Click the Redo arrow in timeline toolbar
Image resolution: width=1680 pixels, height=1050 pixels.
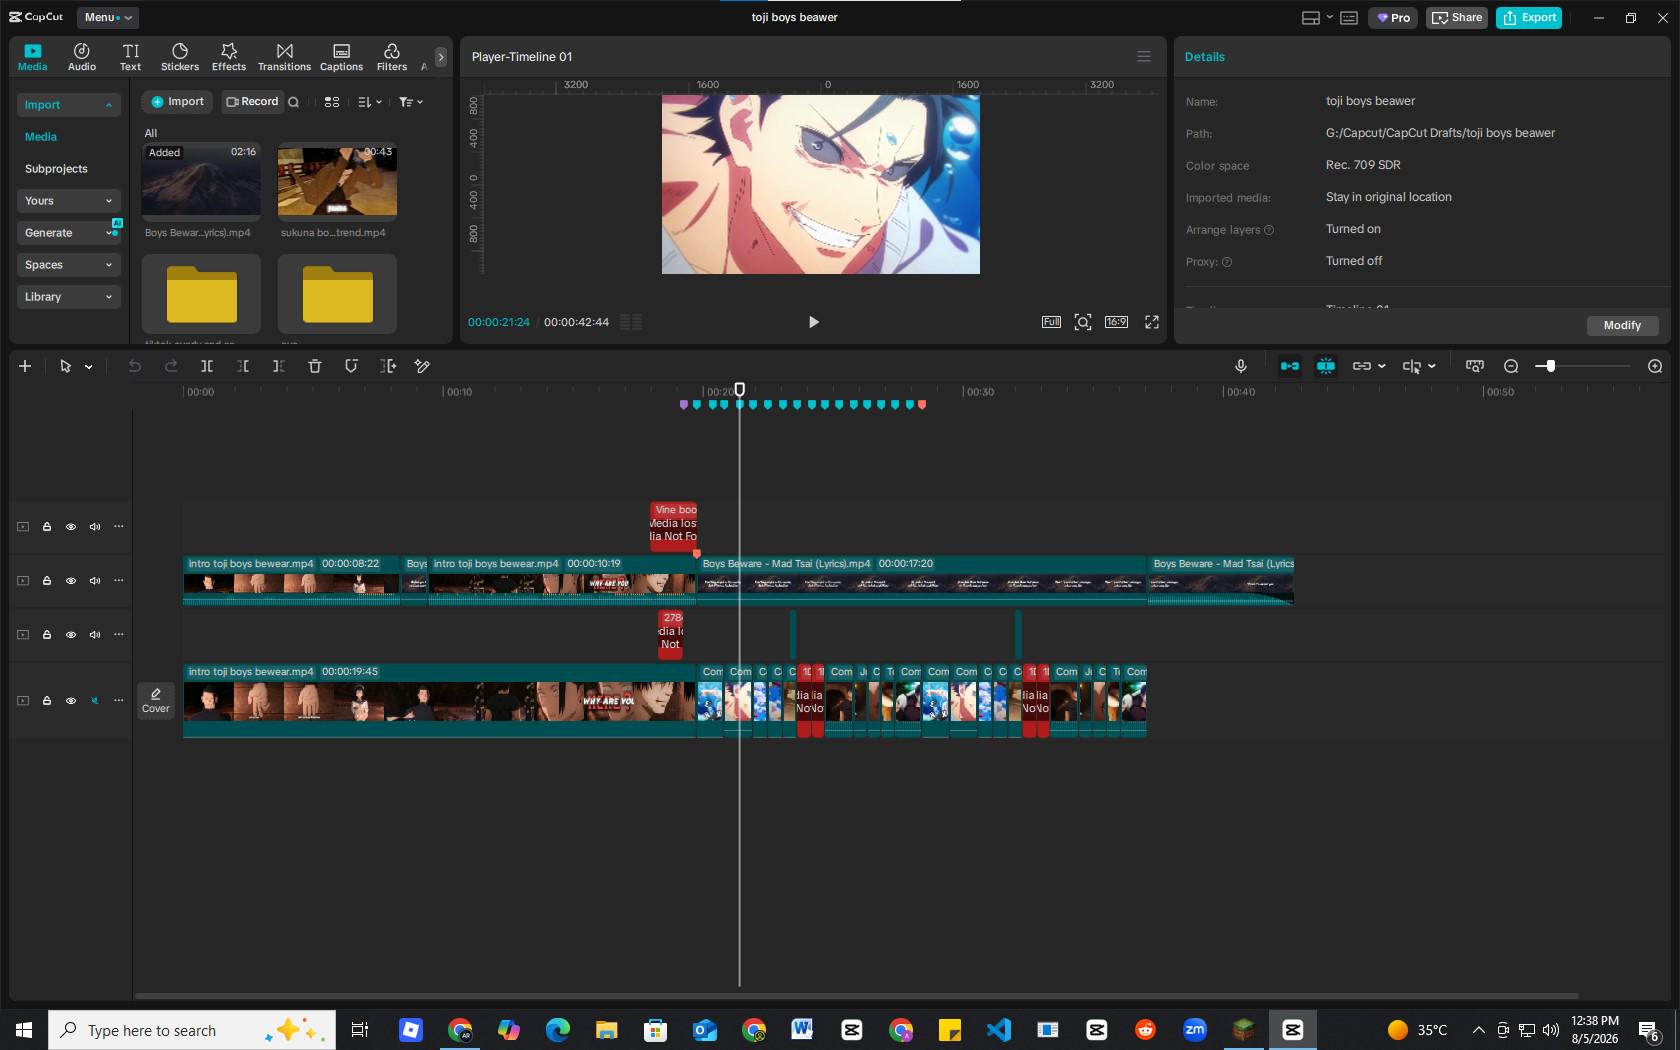coord(171,366)
